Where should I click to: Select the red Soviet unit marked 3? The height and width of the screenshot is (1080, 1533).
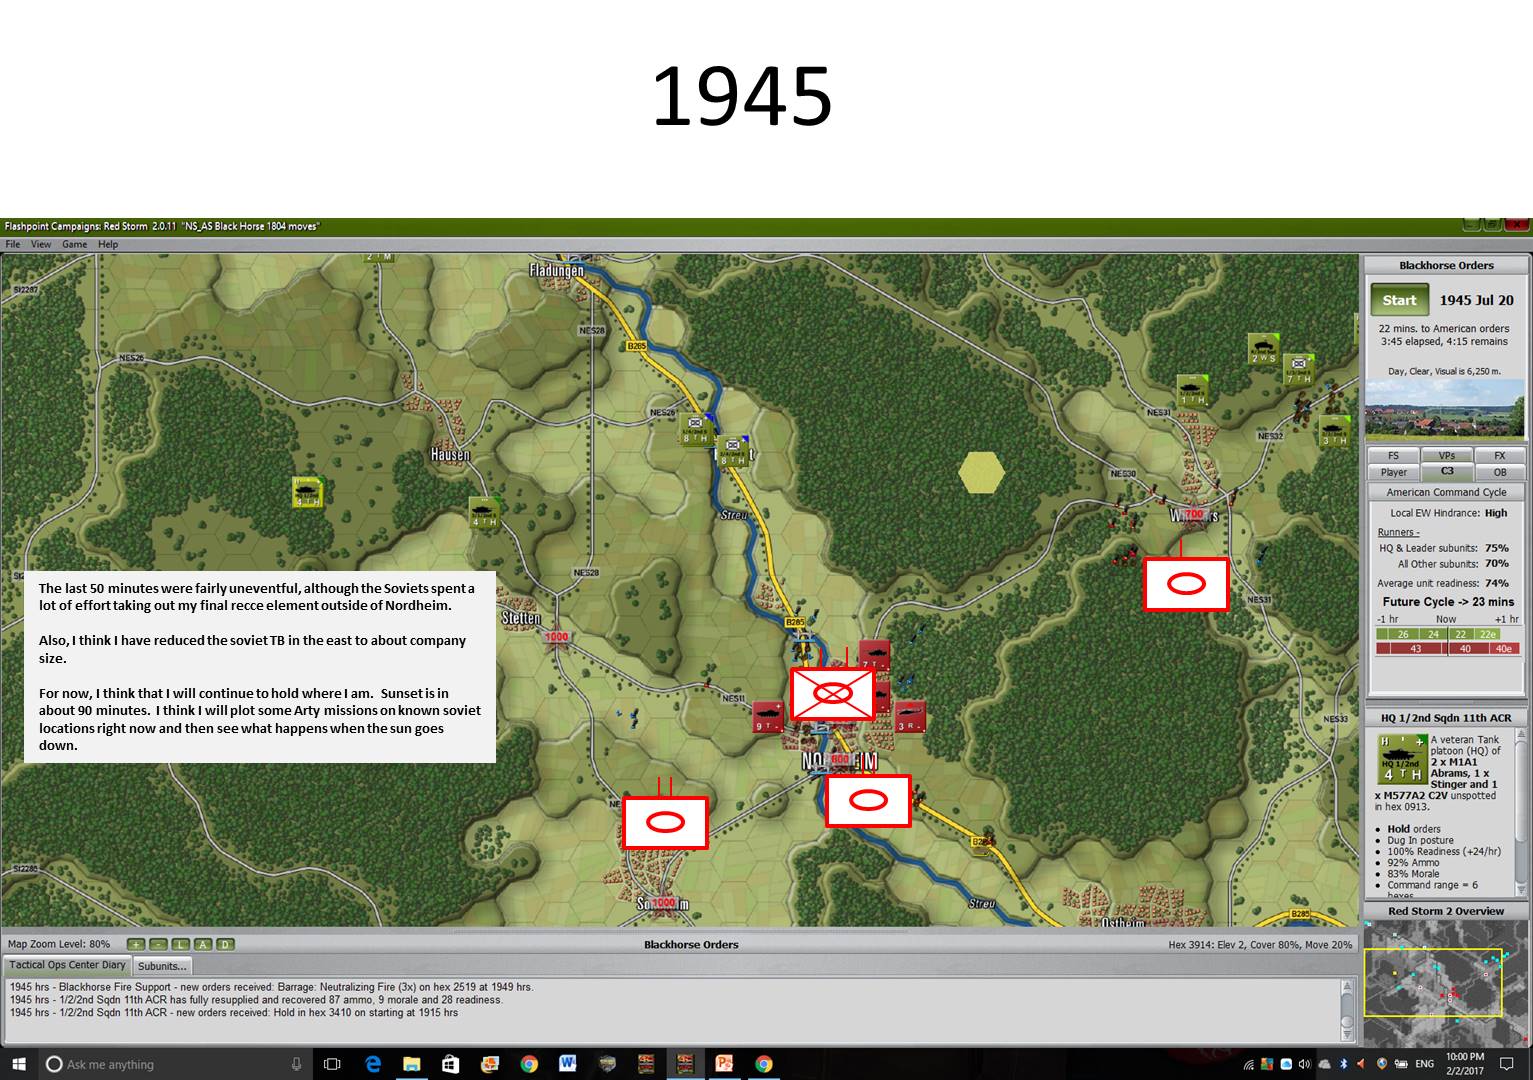[x=909, y=717]
